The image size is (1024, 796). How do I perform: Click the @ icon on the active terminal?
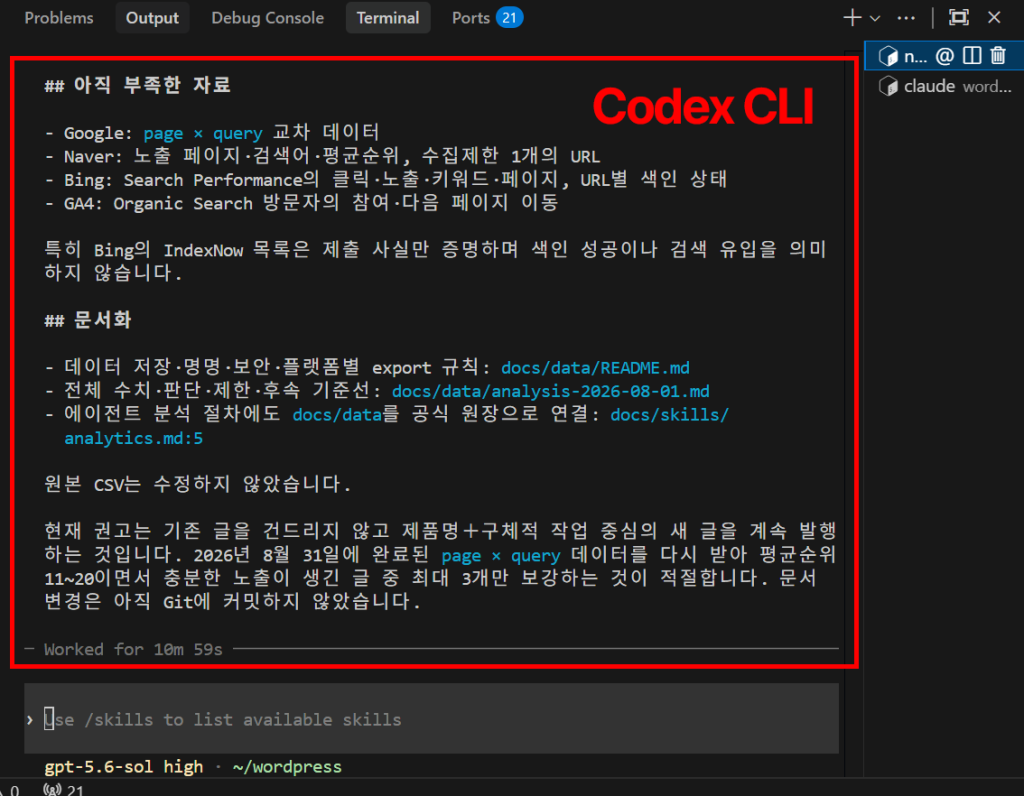[944, 56]
